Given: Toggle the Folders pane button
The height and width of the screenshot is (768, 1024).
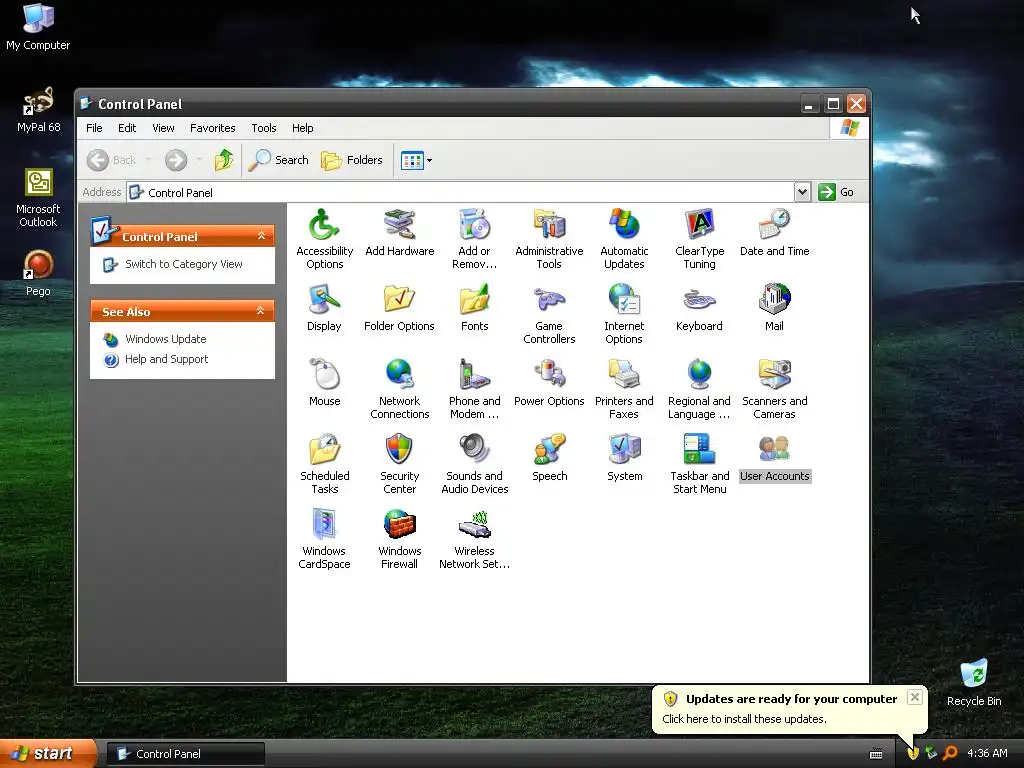Looking at the screenshot, I should (x=351, y=160).
